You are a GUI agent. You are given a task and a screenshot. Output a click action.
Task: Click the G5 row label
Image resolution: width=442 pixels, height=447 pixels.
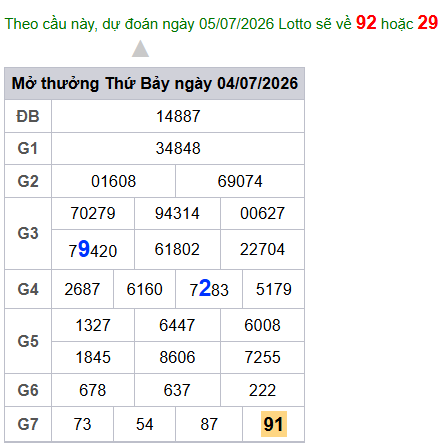[x=28, y=341]
